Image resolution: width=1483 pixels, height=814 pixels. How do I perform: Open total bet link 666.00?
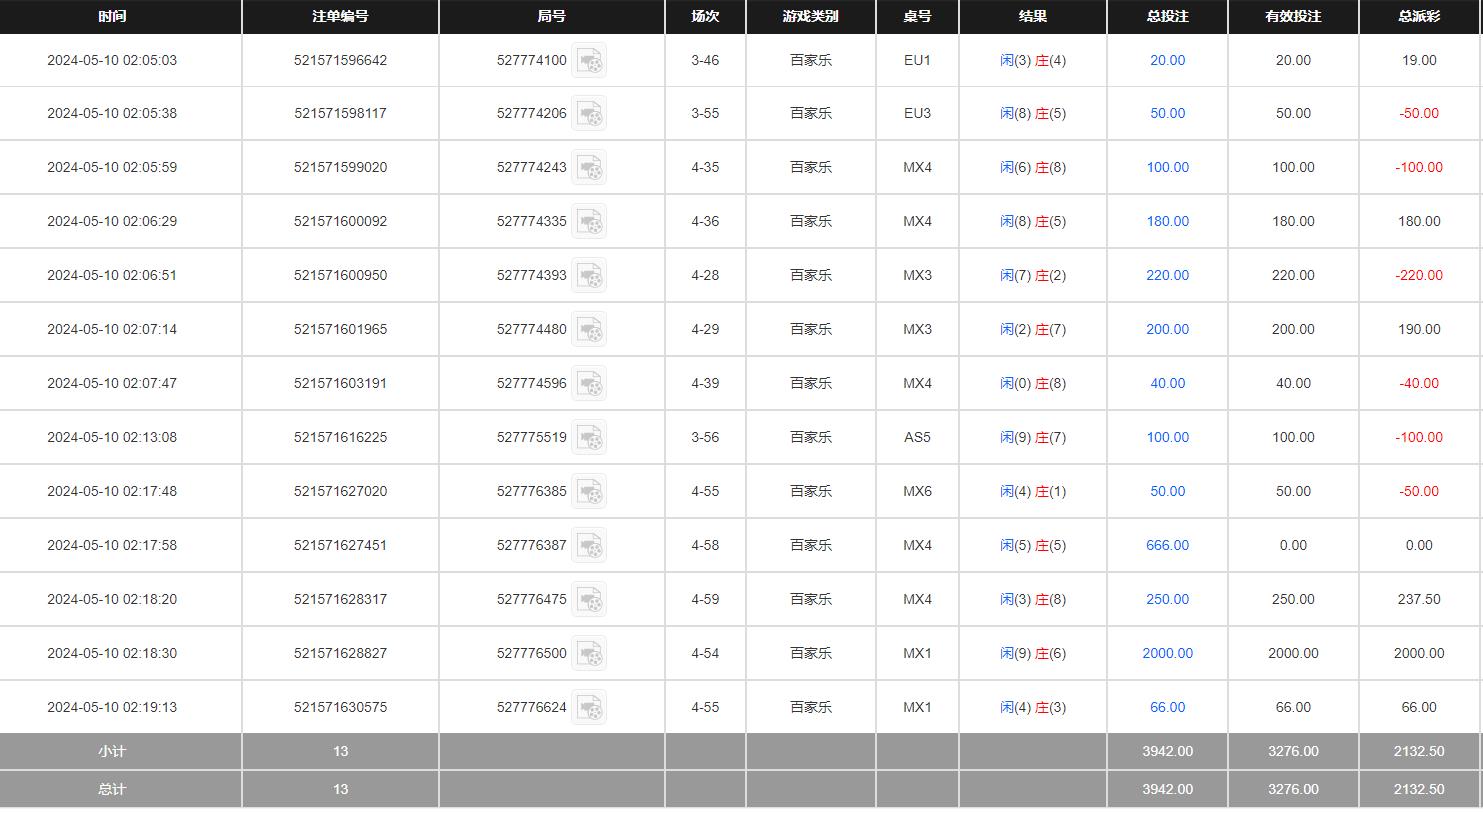pyautogui.click(x=1167, y=545)
